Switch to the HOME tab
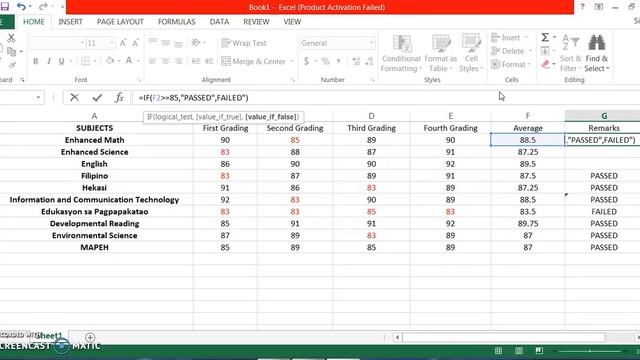Image resolution: width=640 pixels, height=360 pixels. 33,22
